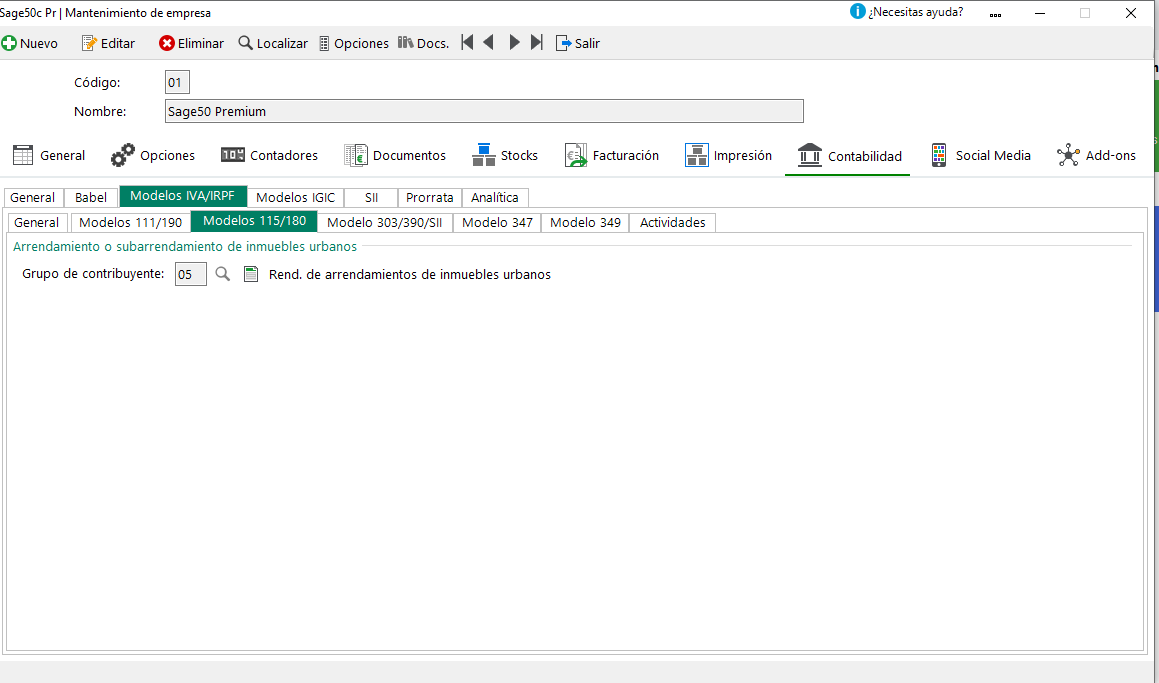
Task: Open the second-row General subtab
Action: pyautogui.click(x=36, y=222)
